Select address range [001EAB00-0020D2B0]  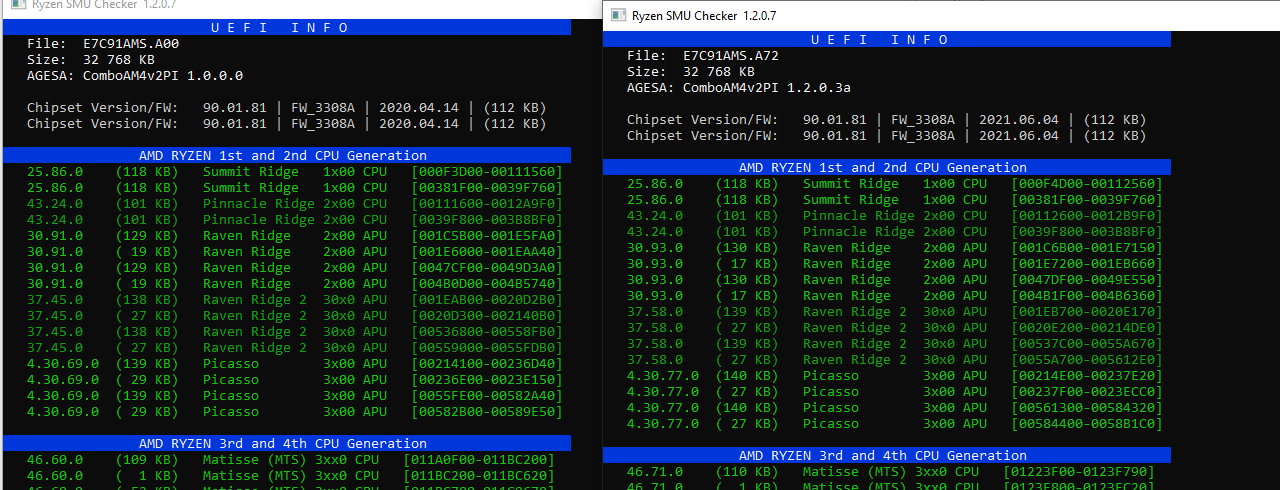point(487,300)
